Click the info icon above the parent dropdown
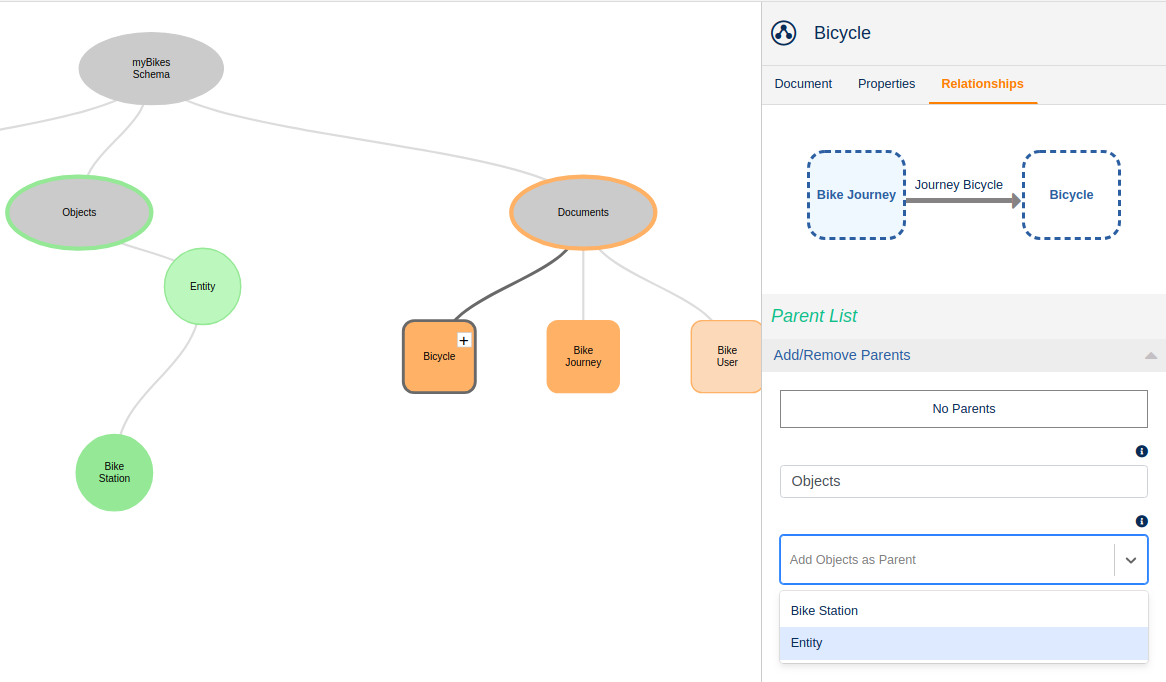 coord(1141,521)
